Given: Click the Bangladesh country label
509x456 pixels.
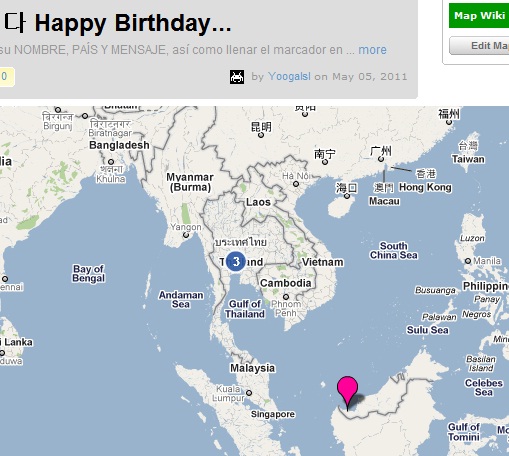Looking at the screenshot, I should (x=119, y=145).
